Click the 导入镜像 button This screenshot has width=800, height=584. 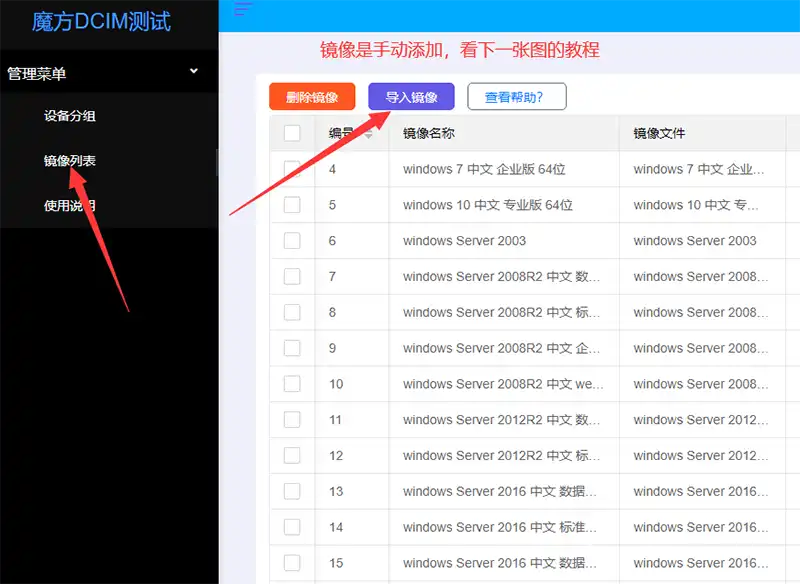411,96
